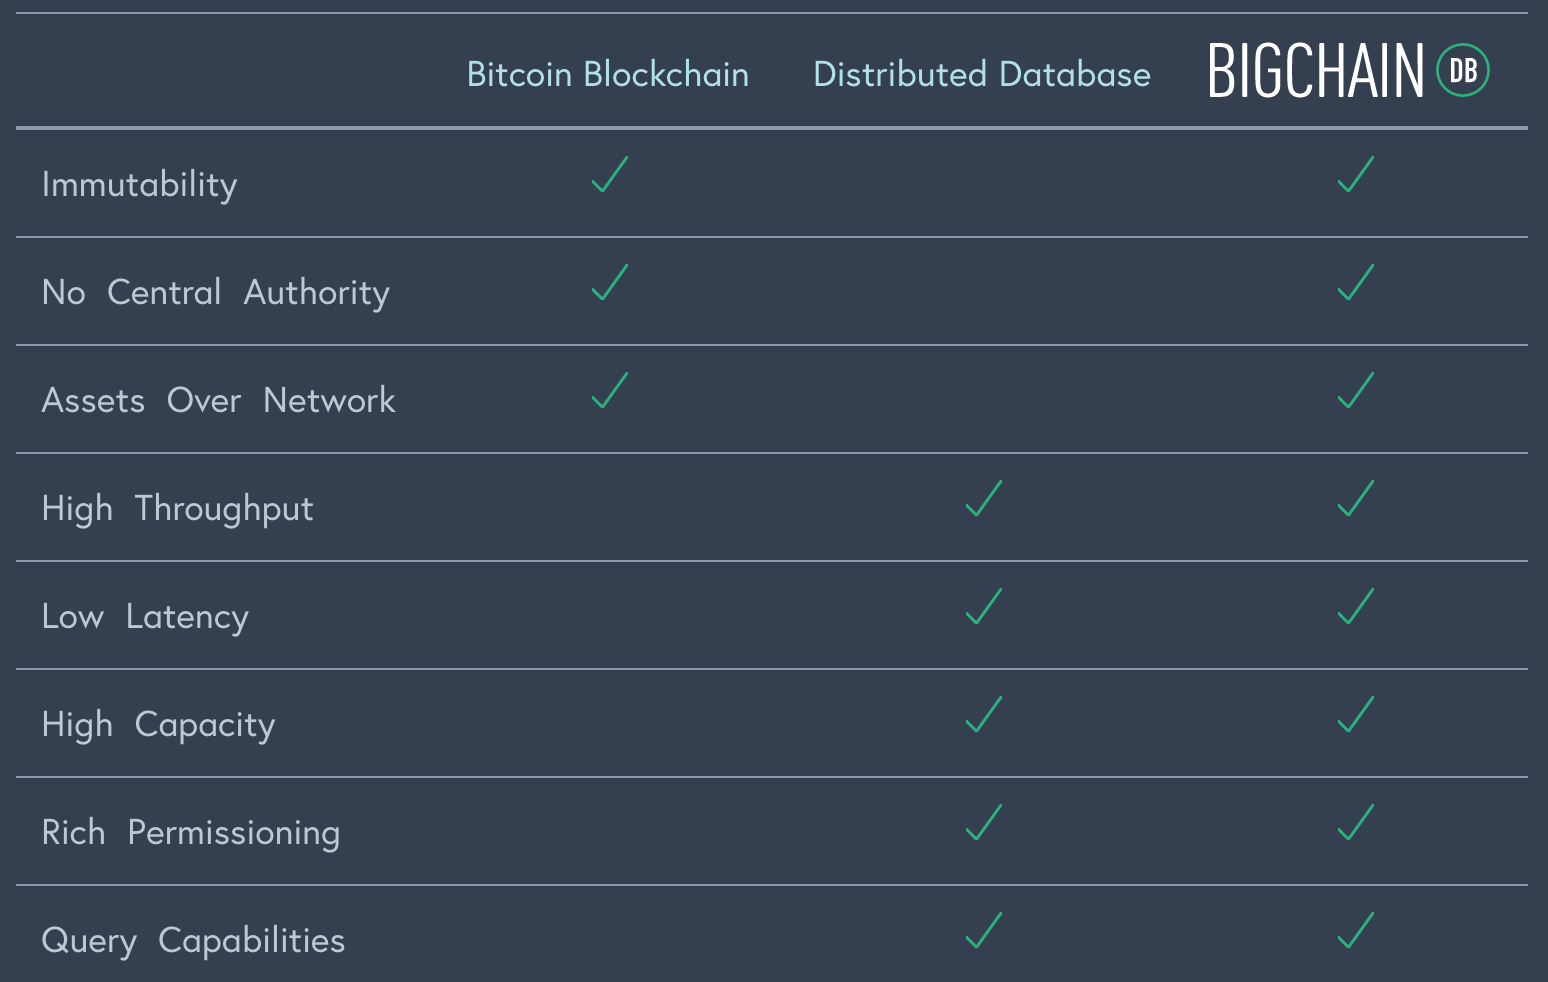Click the Immutability row label
The width and height of the screenshot is (1548, 982).
140,185
